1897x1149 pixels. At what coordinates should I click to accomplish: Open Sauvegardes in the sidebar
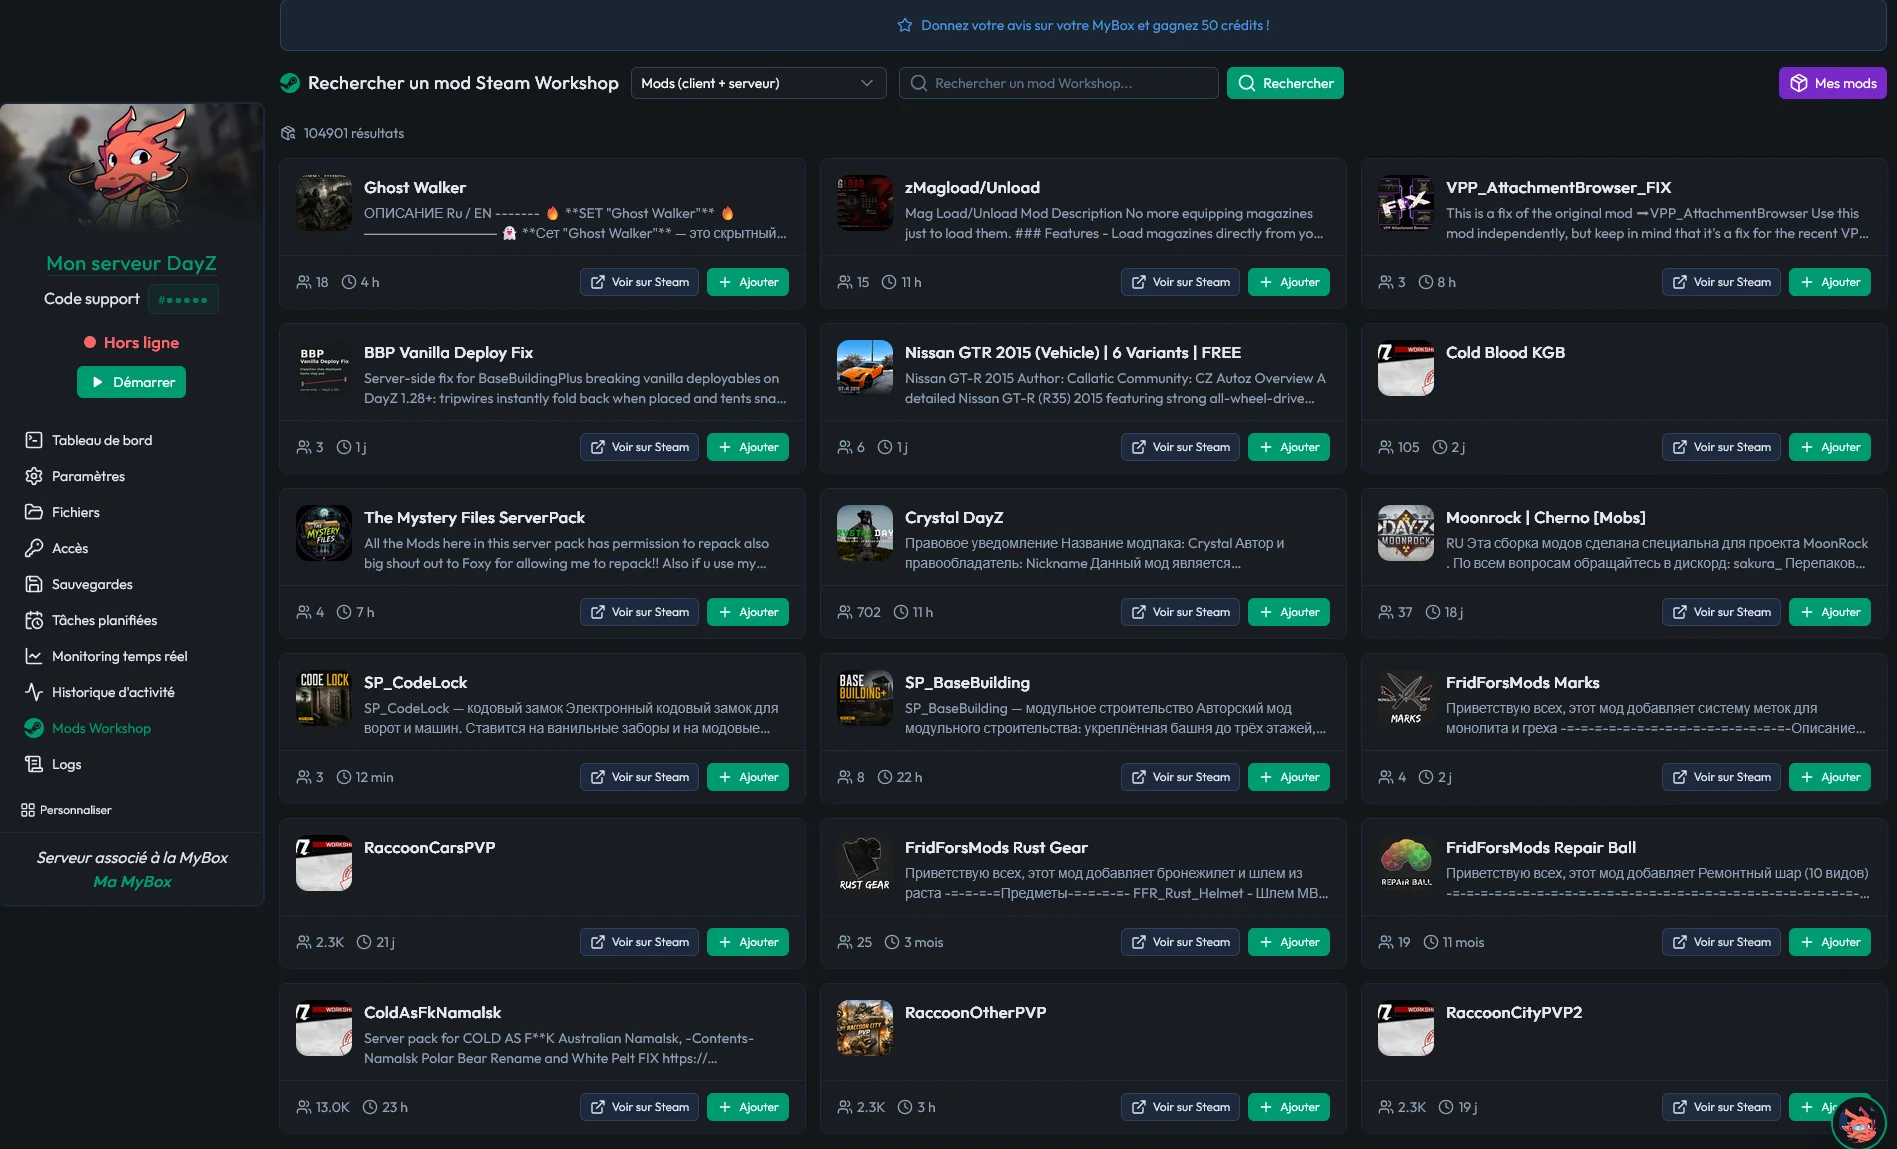point(92,584)
